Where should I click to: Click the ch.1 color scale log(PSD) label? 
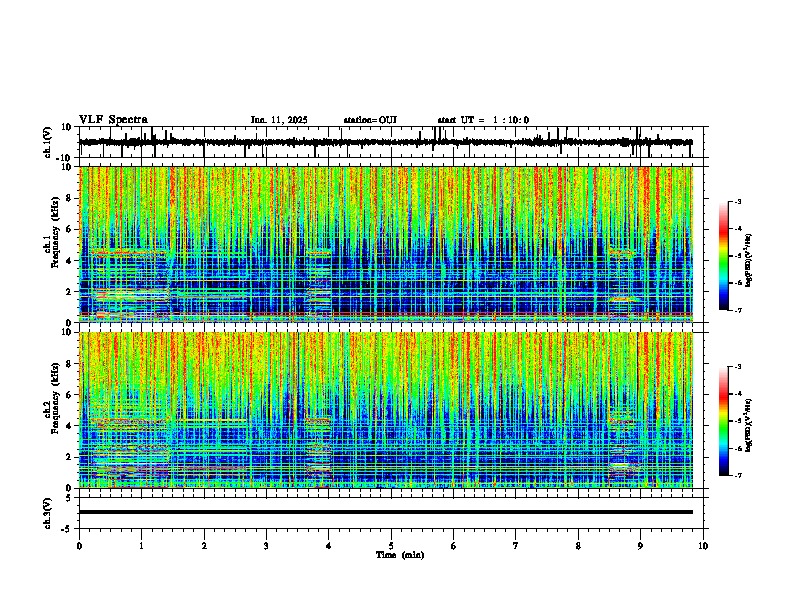coord(749,260)
